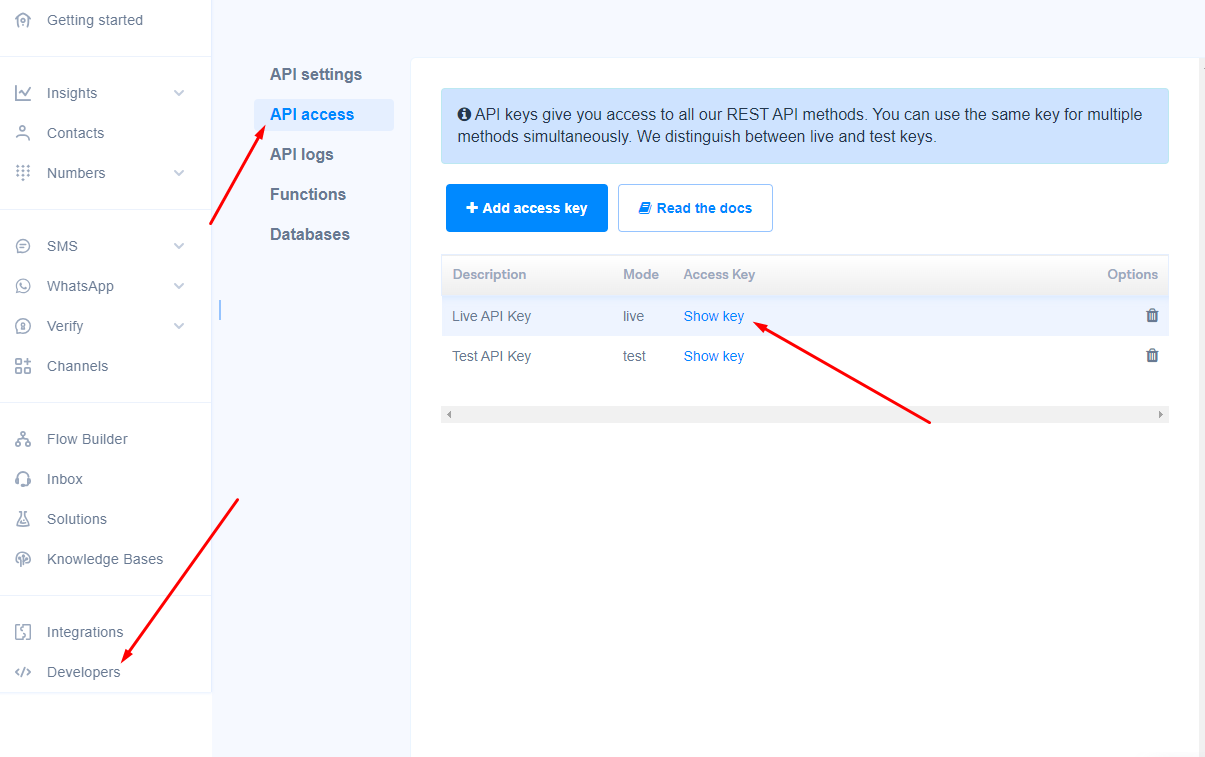Show key for Test API Key
The height and width of the screenshot is (757, 1205).
pos(714,356)
